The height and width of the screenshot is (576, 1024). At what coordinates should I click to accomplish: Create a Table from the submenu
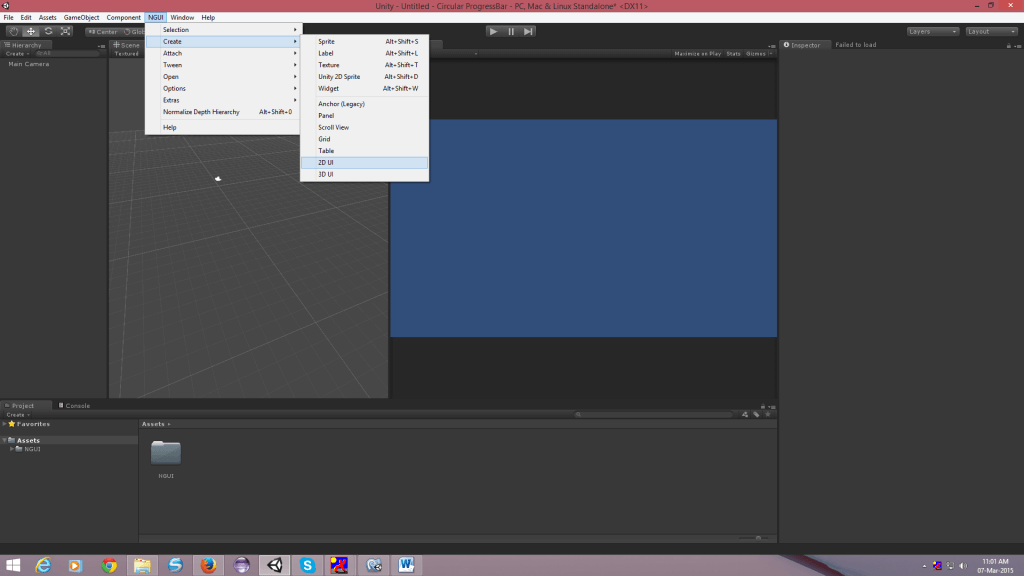pyautogui.click(x=364, y=151)
